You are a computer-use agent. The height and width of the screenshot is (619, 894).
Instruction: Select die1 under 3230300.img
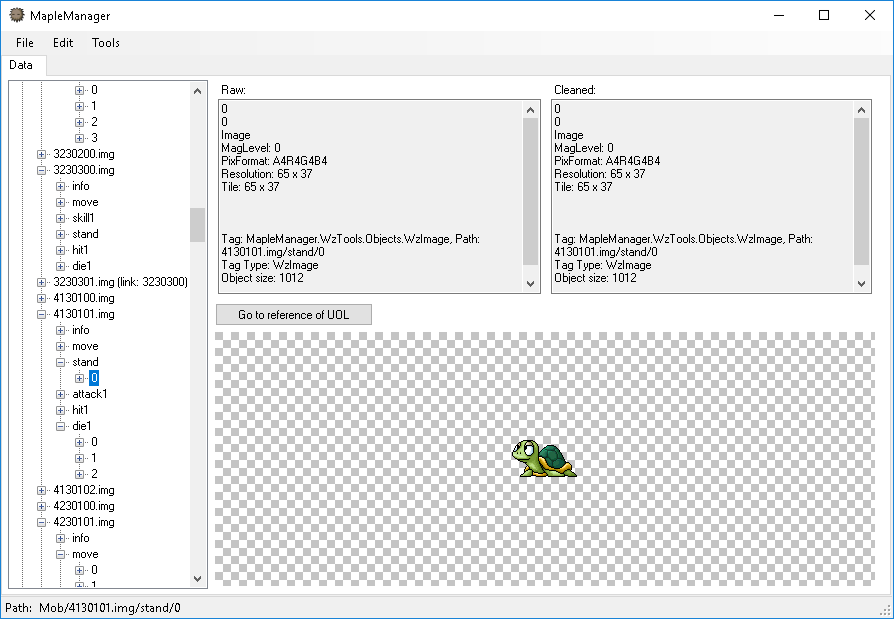coord(82,266)
